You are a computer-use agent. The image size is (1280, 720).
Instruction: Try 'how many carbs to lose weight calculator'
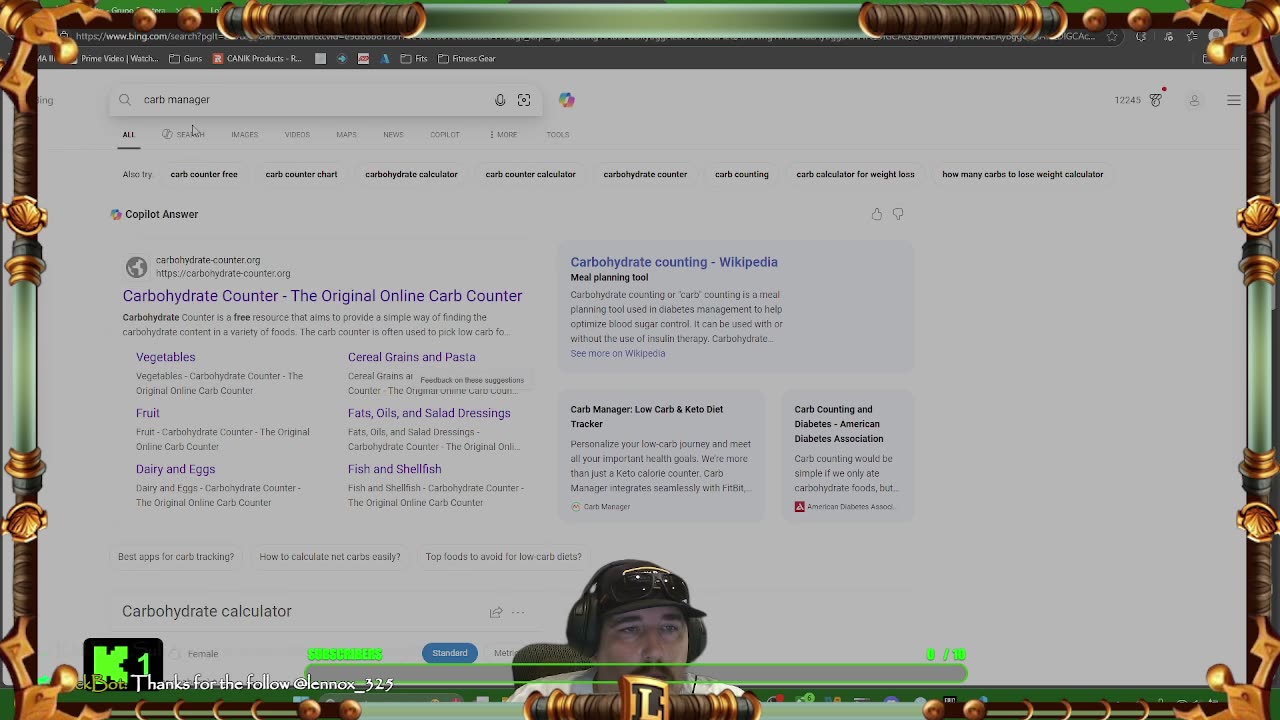coord(1022,174)
